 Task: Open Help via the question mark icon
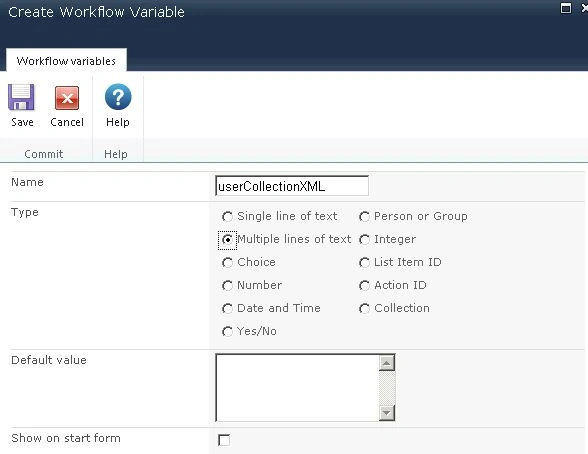118,97
